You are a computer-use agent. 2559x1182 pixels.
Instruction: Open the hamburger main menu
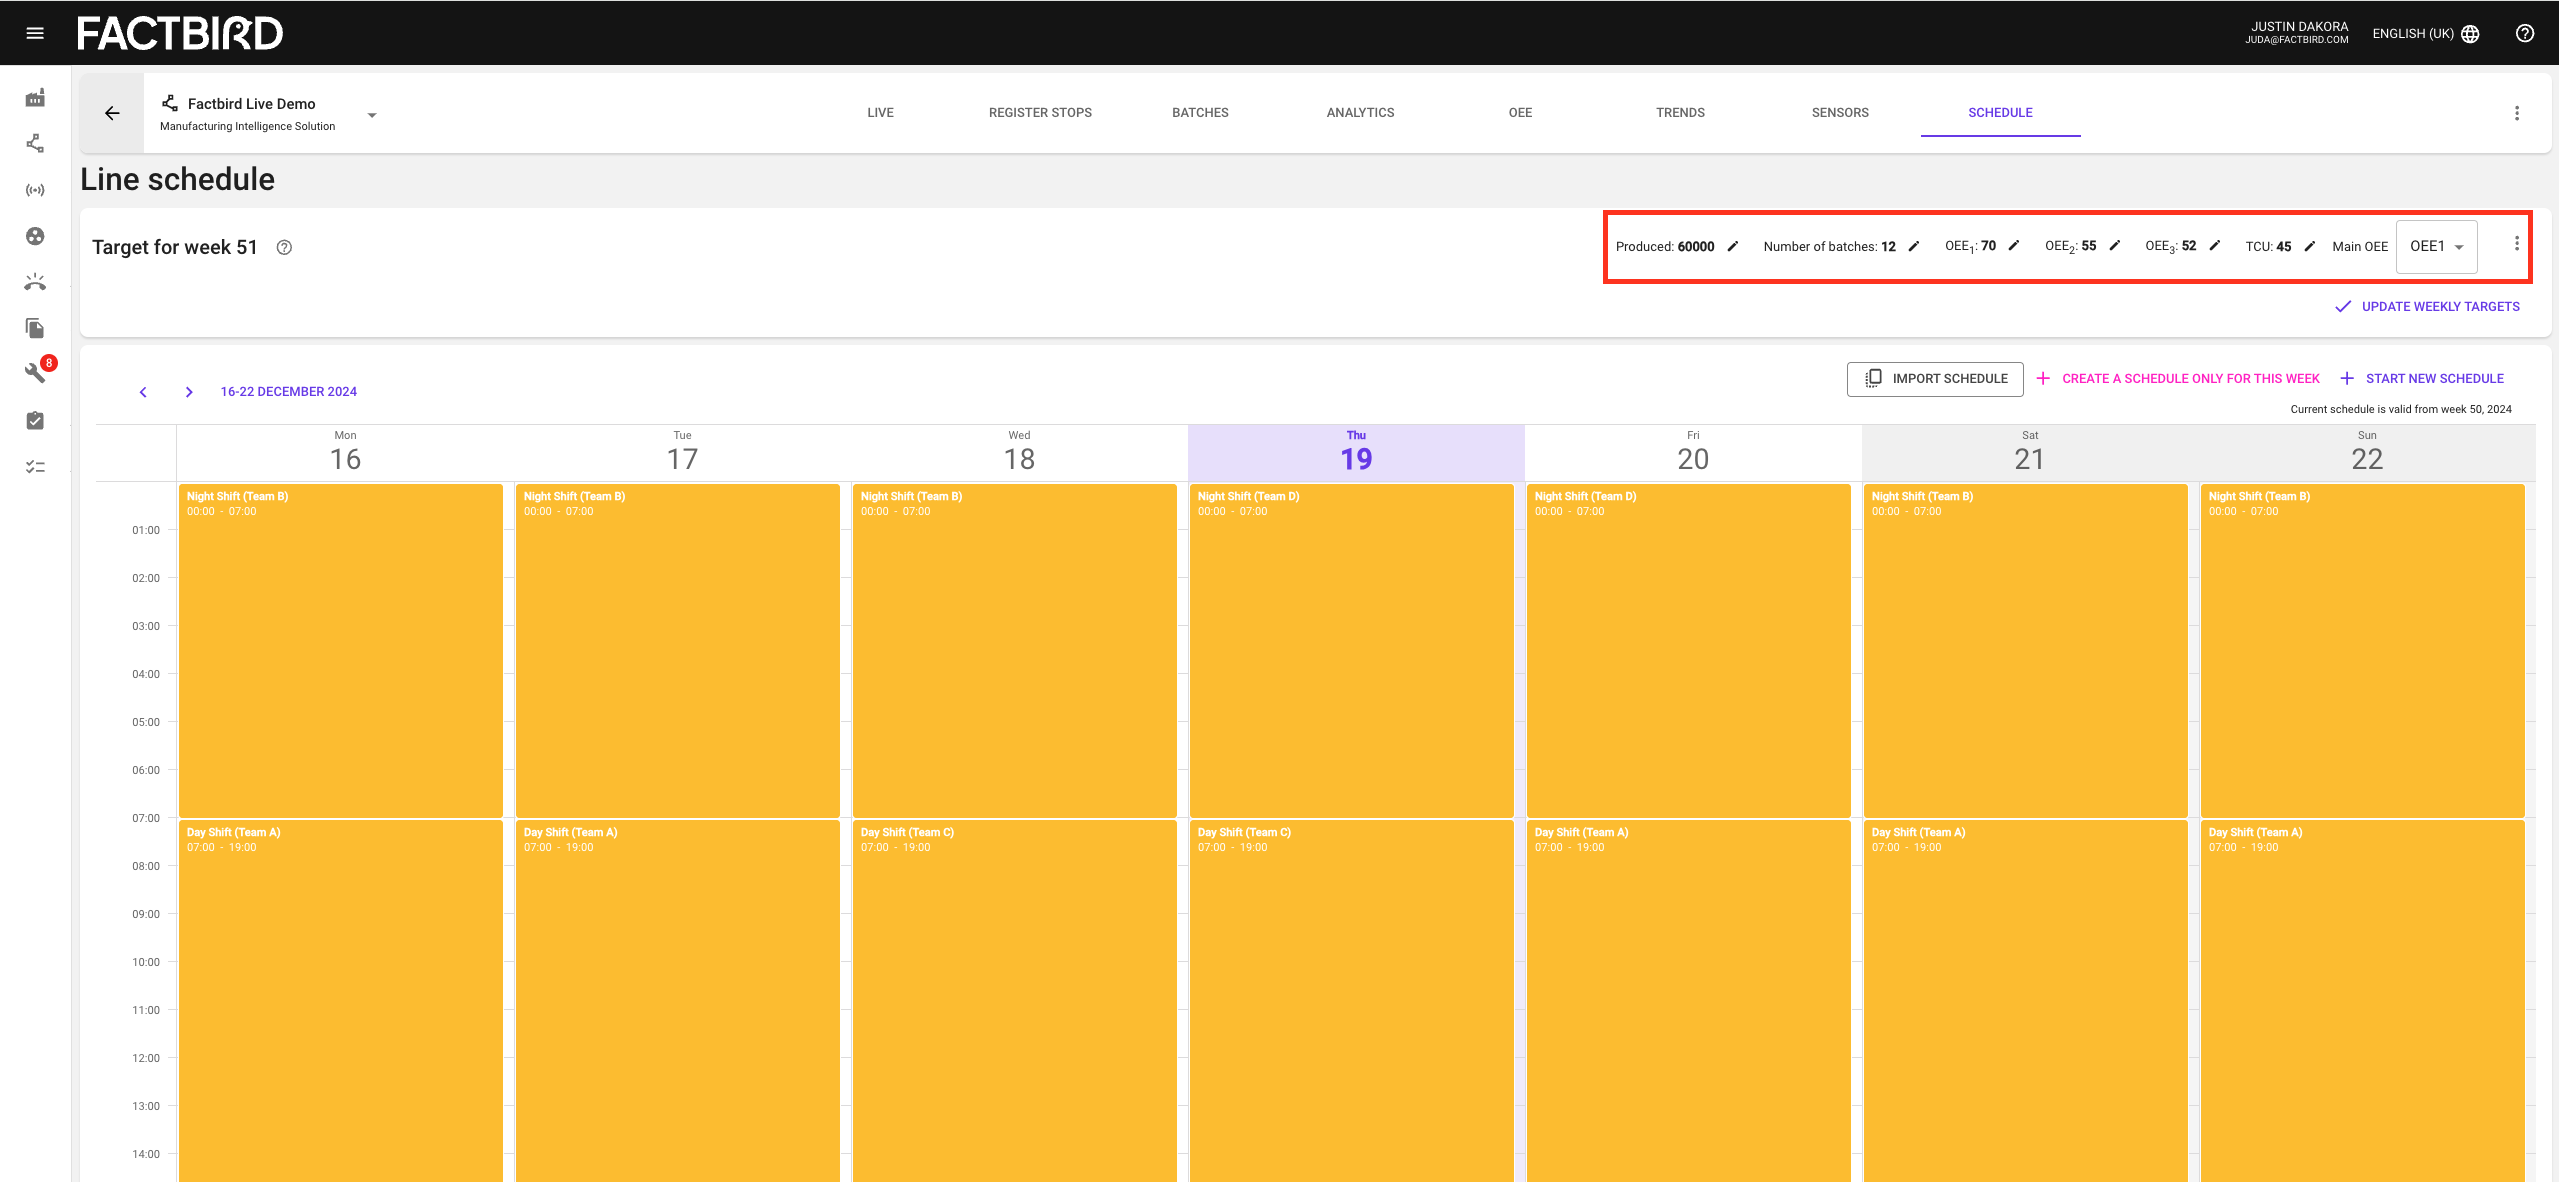pyautogui.click(x=35, y=33)
